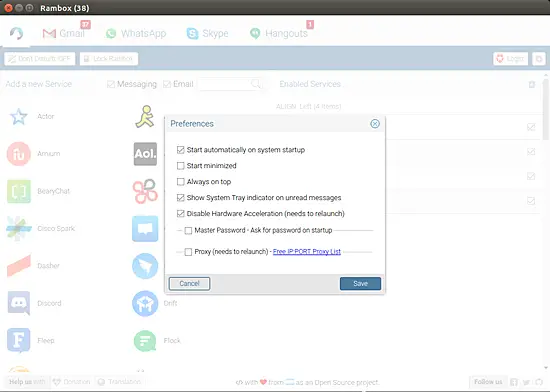Click Save in Preferences

tap(360, 284)
